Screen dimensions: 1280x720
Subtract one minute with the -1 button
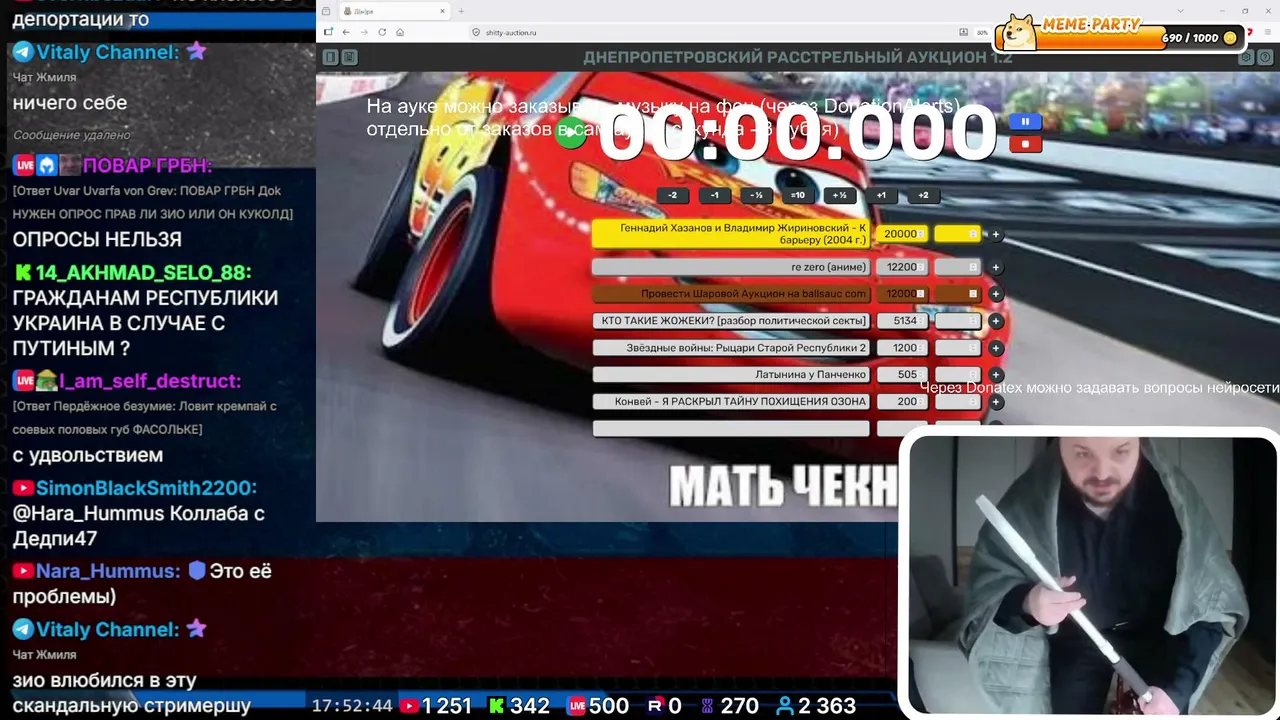714,196
